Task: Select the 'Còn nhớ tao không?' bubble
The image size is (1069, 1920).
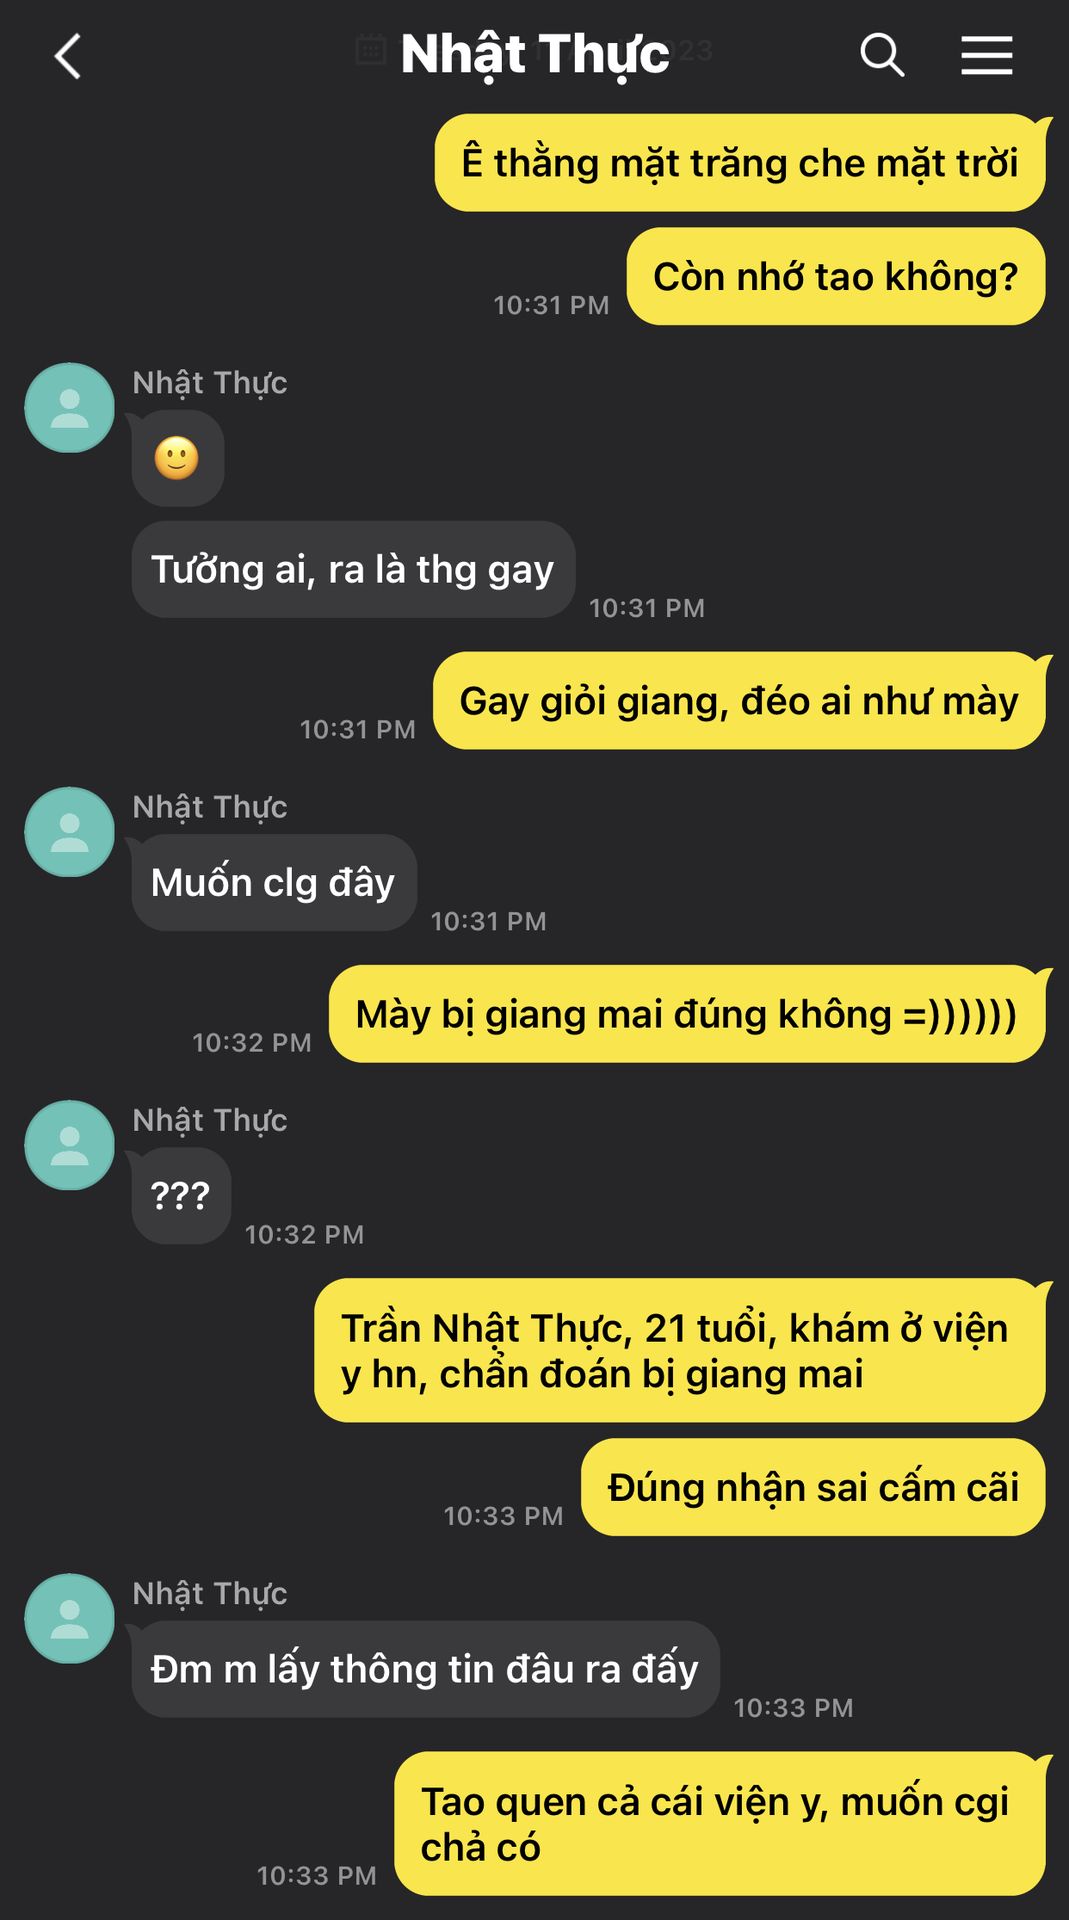Action: (x=836, y=277)
